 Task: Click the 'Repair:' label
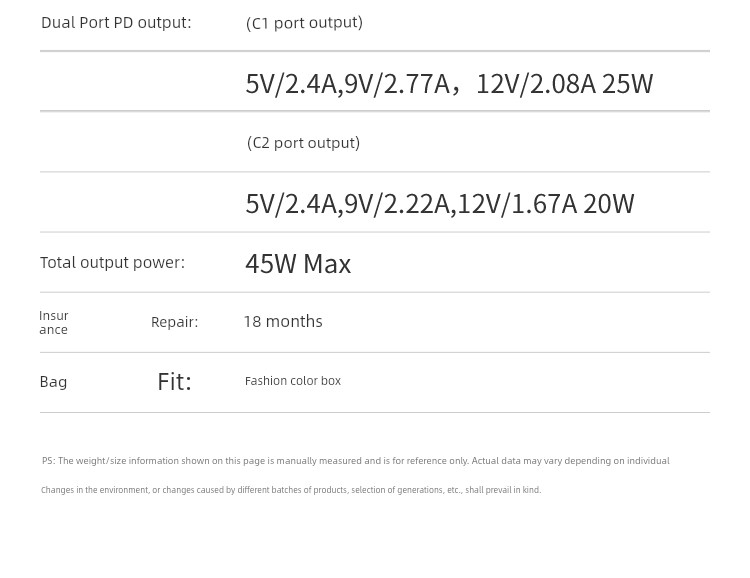coord(175,322)
